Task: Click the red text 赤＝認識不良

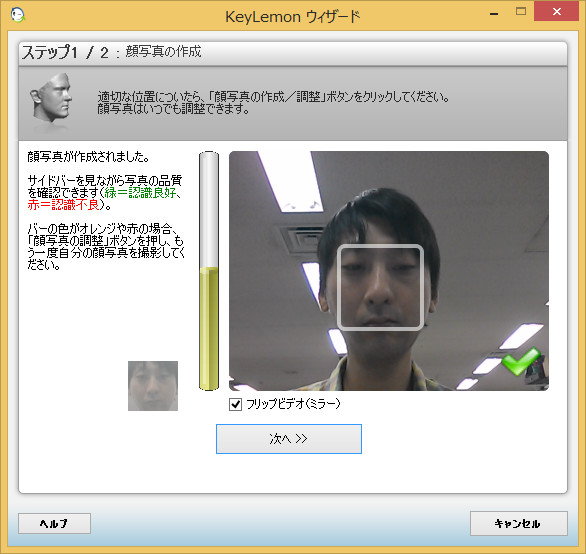Action: [x=63, y=205]
